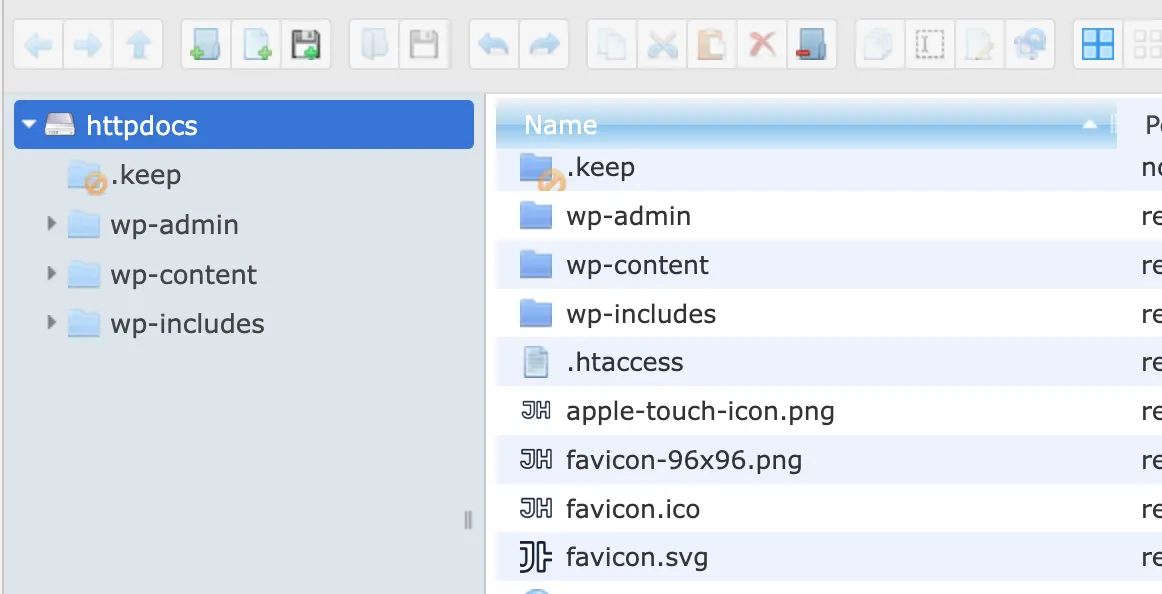Paste from clipboard with the clipboard icon
Screen dimensions: 1162x594
tap(711, 44)
